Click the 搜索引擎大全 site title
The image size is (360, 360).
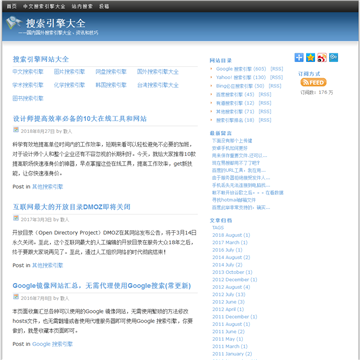(56, 23)
